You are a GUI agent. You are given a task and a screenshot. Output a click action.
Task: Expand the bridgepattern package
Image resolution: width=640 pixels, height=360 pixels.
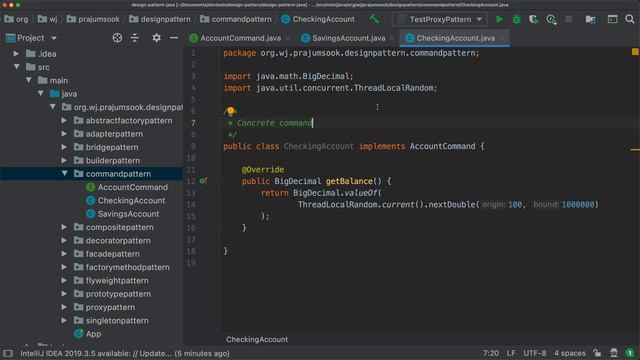tap(64, 147)
